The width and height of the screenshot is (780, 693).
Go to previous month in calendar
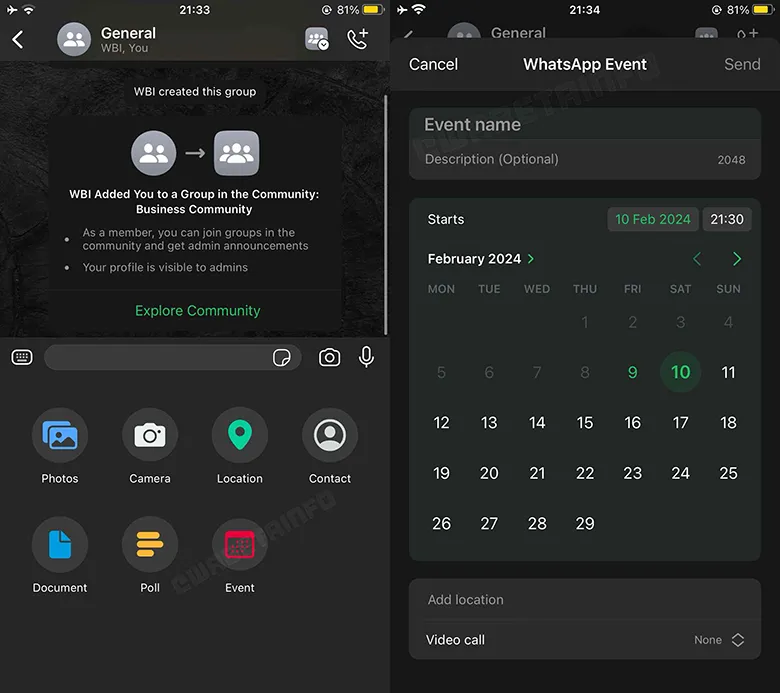click(x=697, y=259)
